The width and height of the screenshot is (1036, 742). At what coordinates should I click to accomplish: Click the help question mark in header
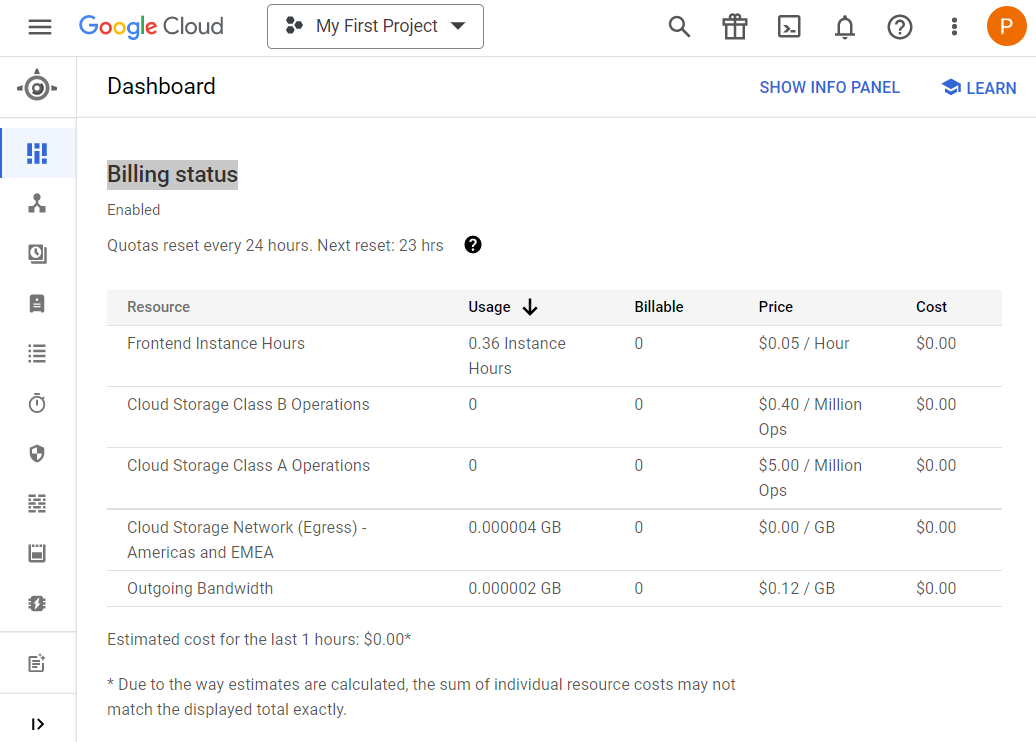coord(900,27)
